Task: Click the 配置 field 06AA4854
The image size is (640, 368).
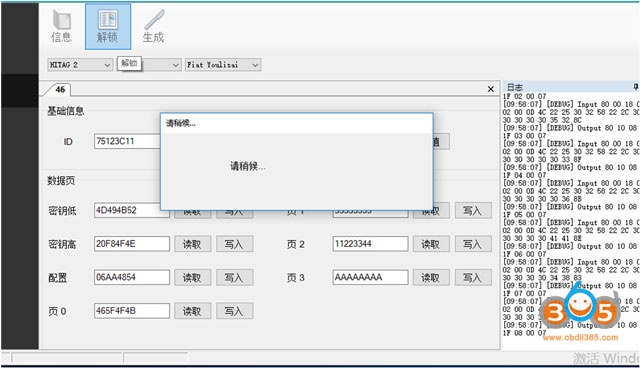Action: tap(132, 277)
